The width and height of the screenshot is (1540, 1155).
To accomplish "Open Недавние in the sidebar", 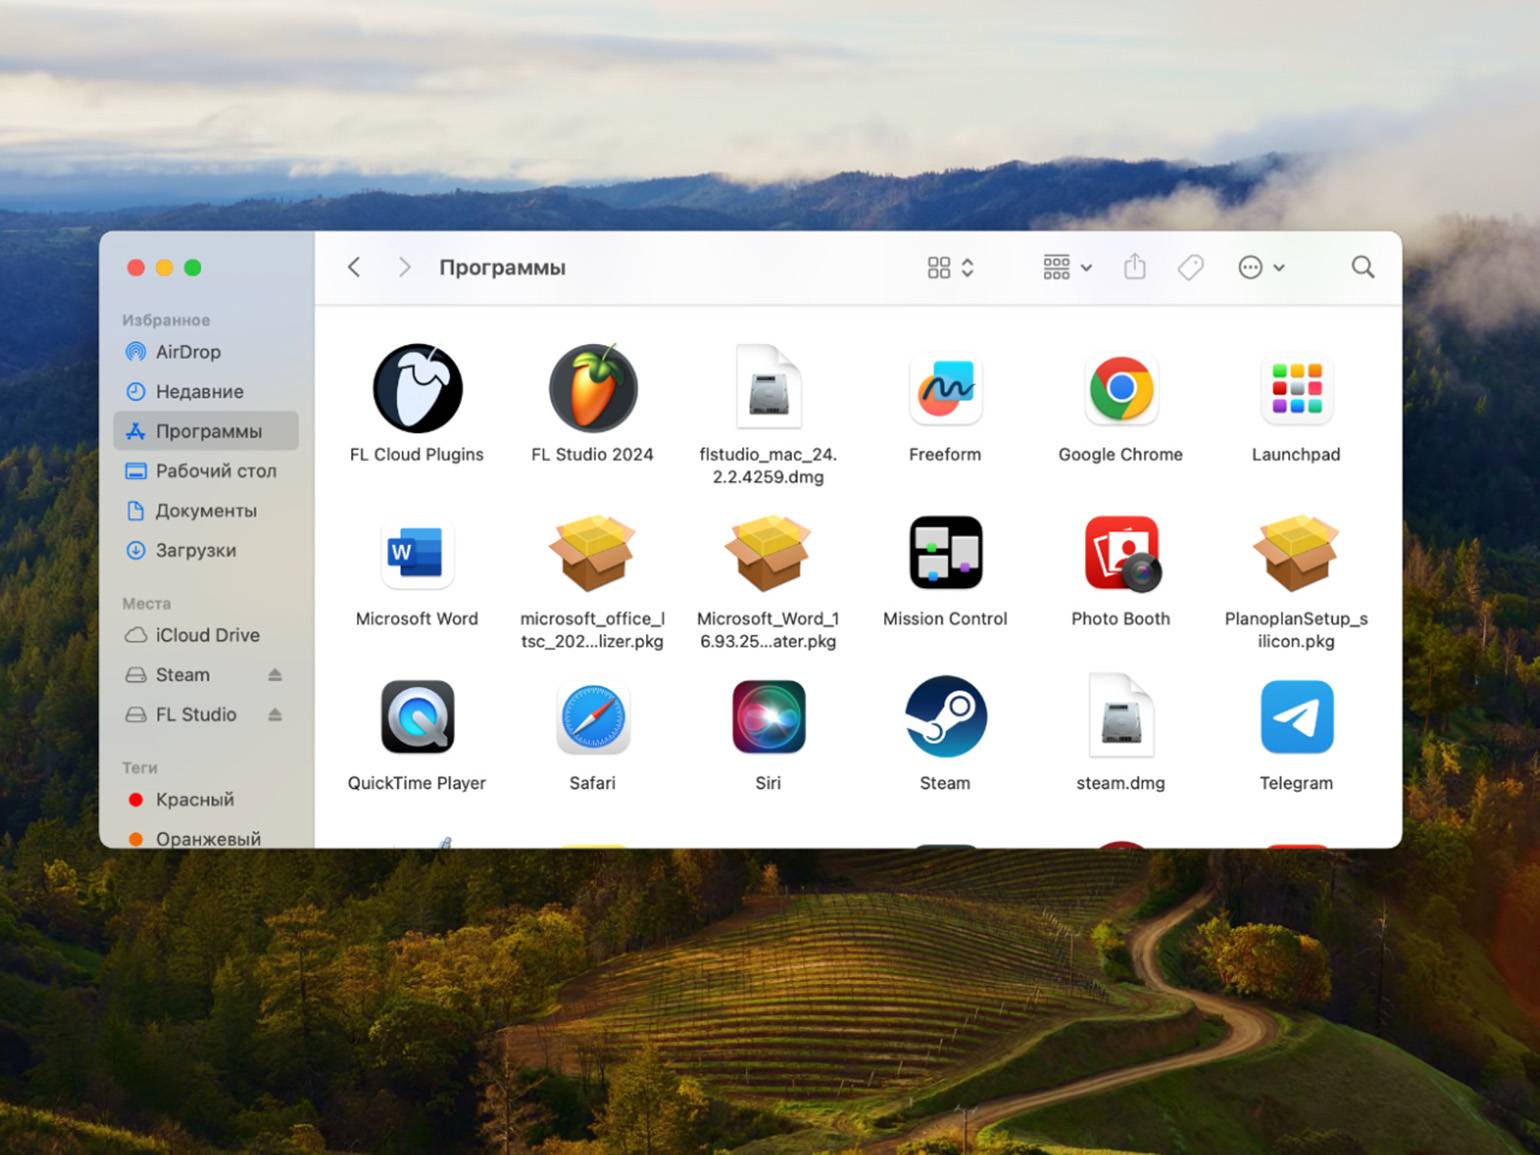I will [x=206, y=391].
